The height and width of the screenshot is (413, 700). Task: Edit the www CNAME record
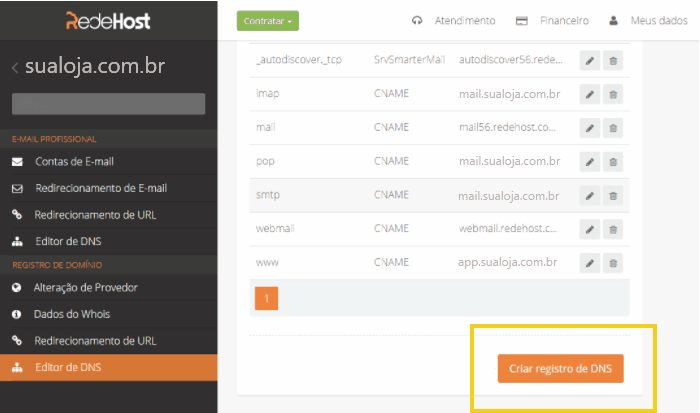590,263
